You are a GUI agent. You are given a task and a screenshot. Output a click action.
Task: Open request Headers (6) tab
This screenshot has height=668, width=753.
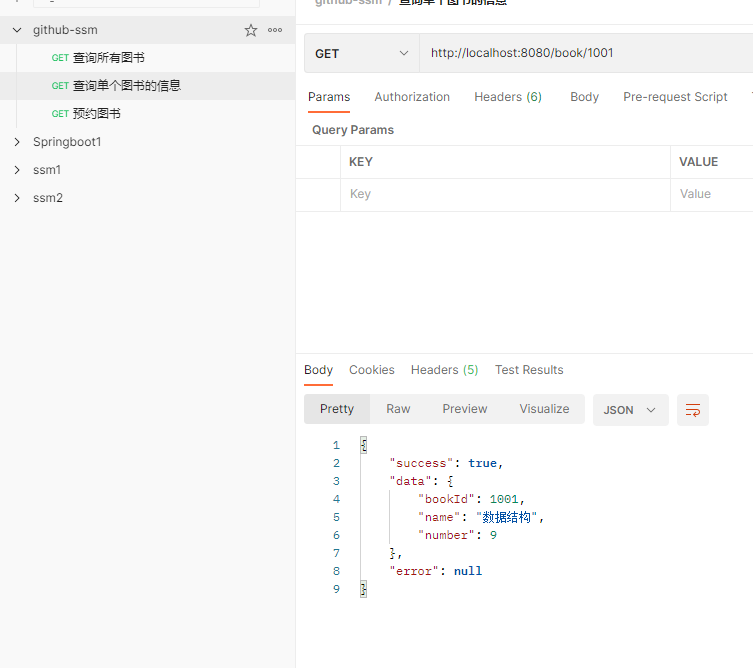click(508, 97)
